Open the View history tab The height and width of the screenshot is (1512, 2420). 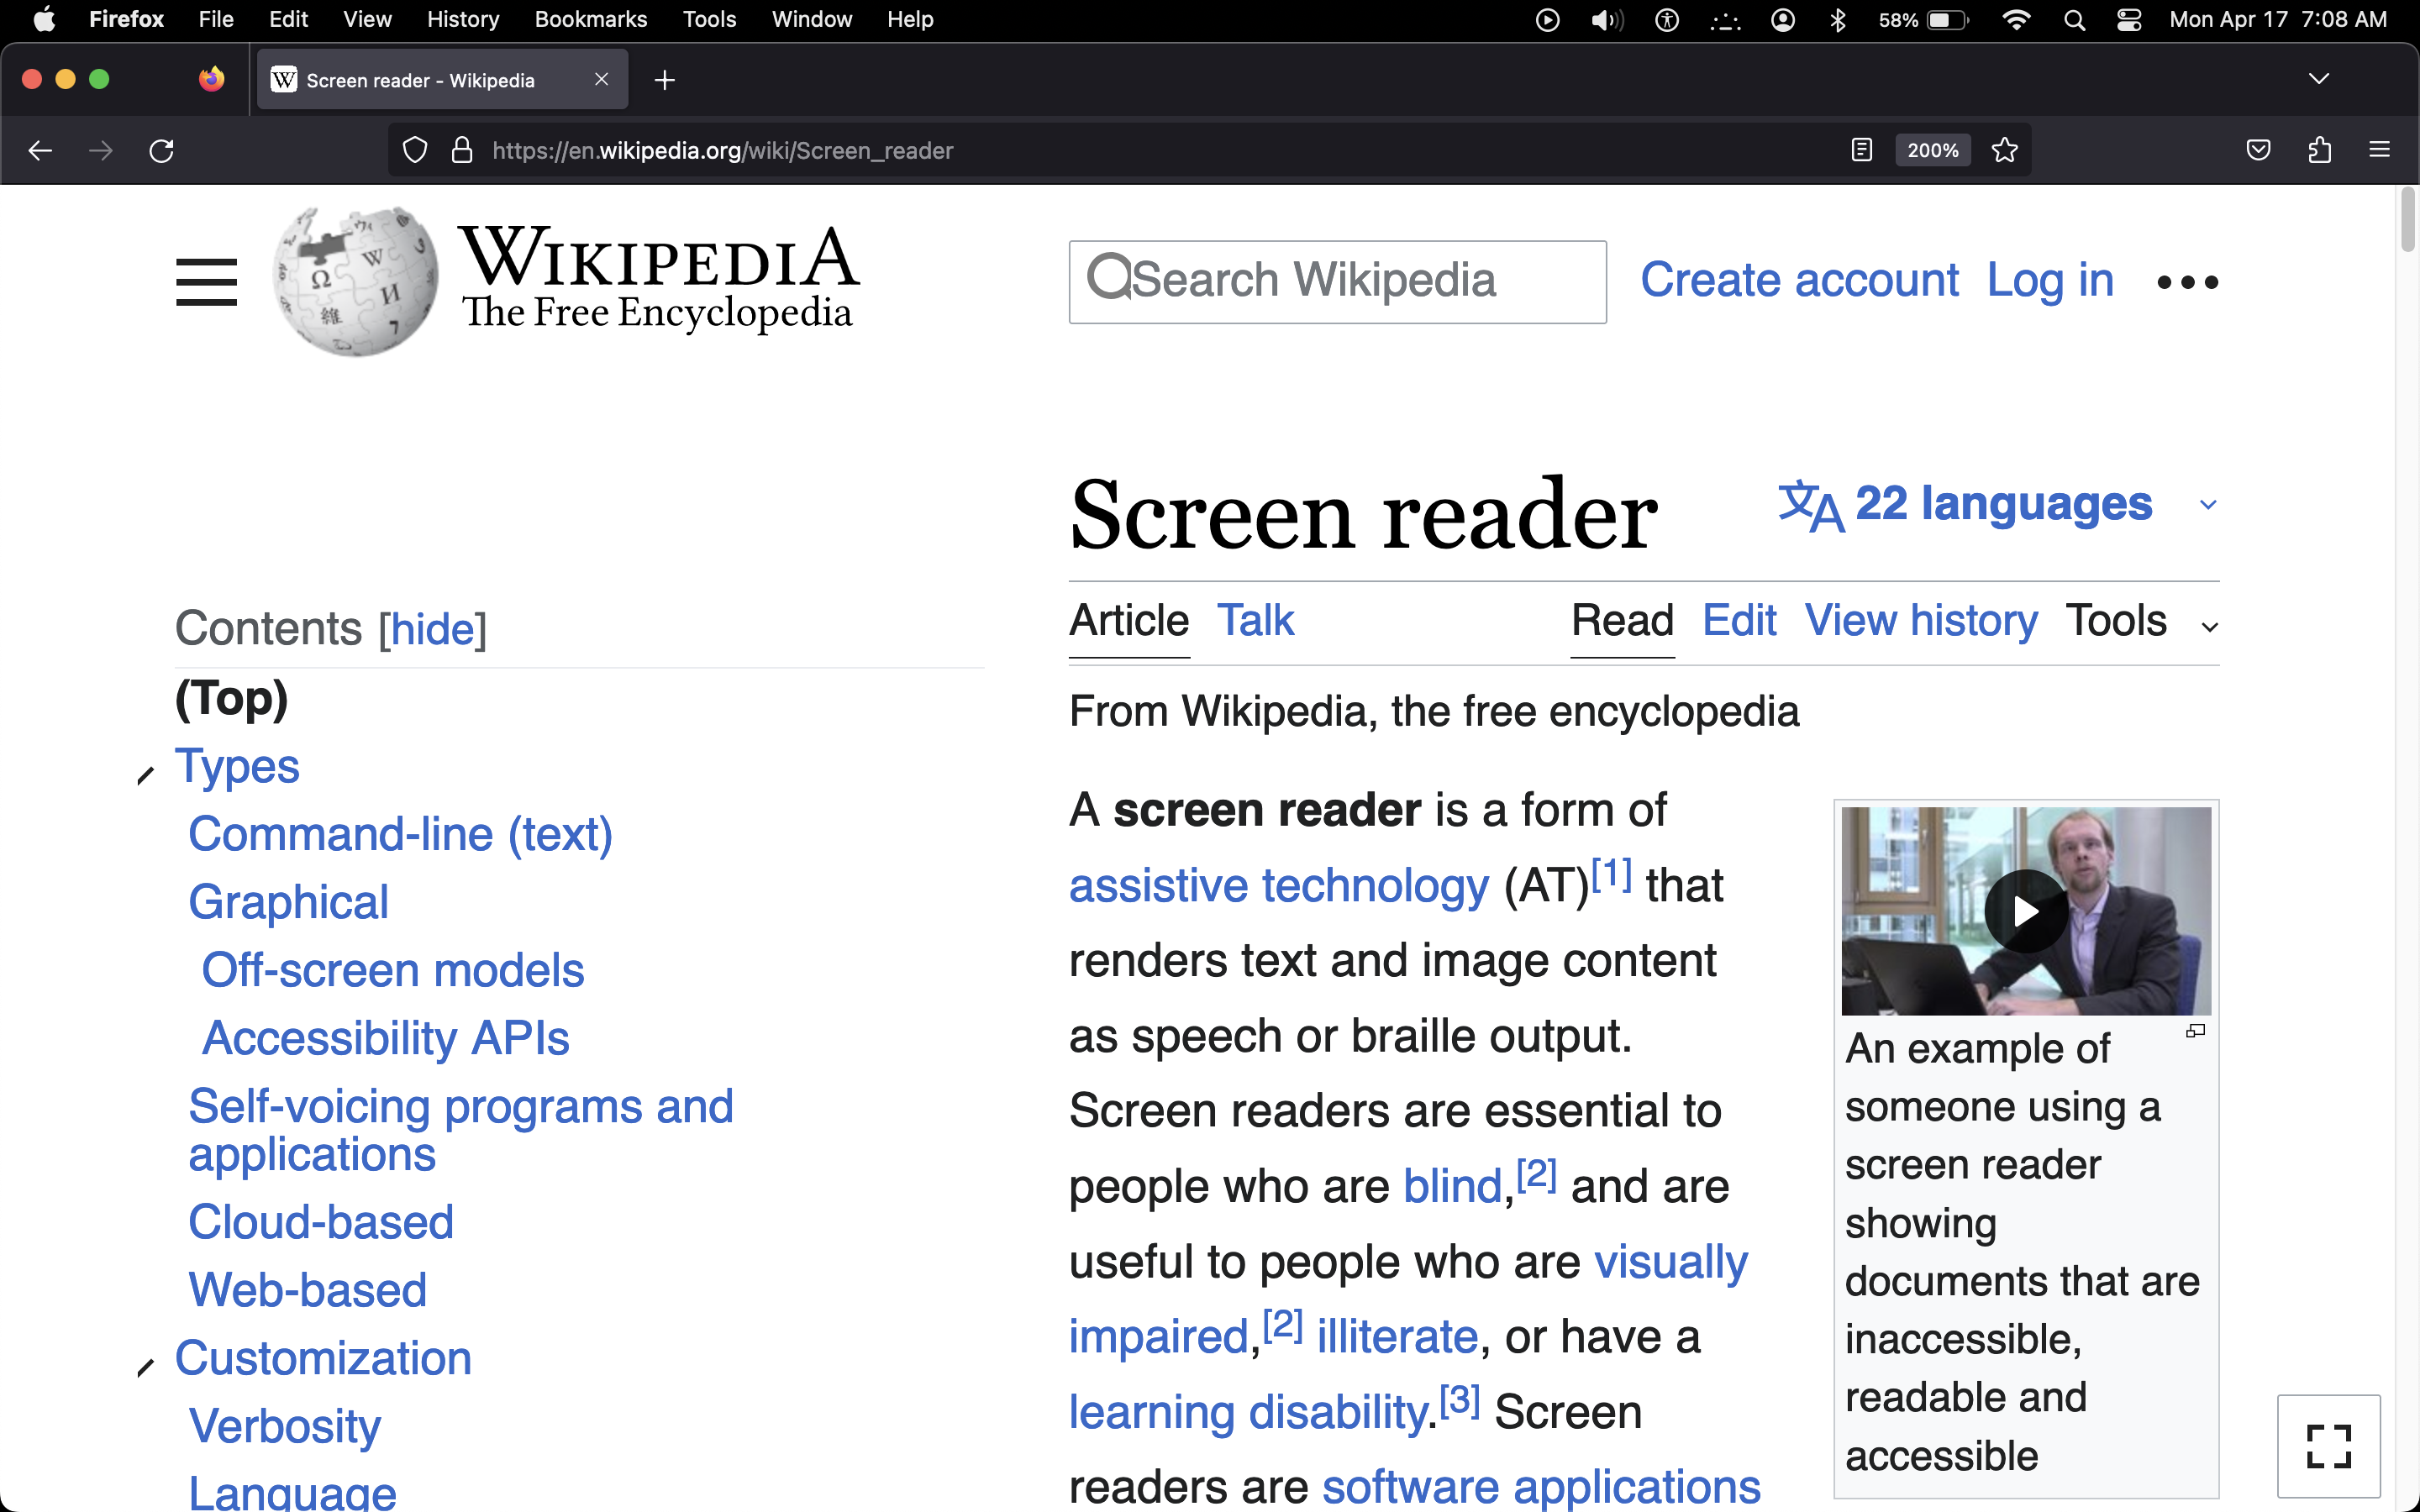point(1921,621)
